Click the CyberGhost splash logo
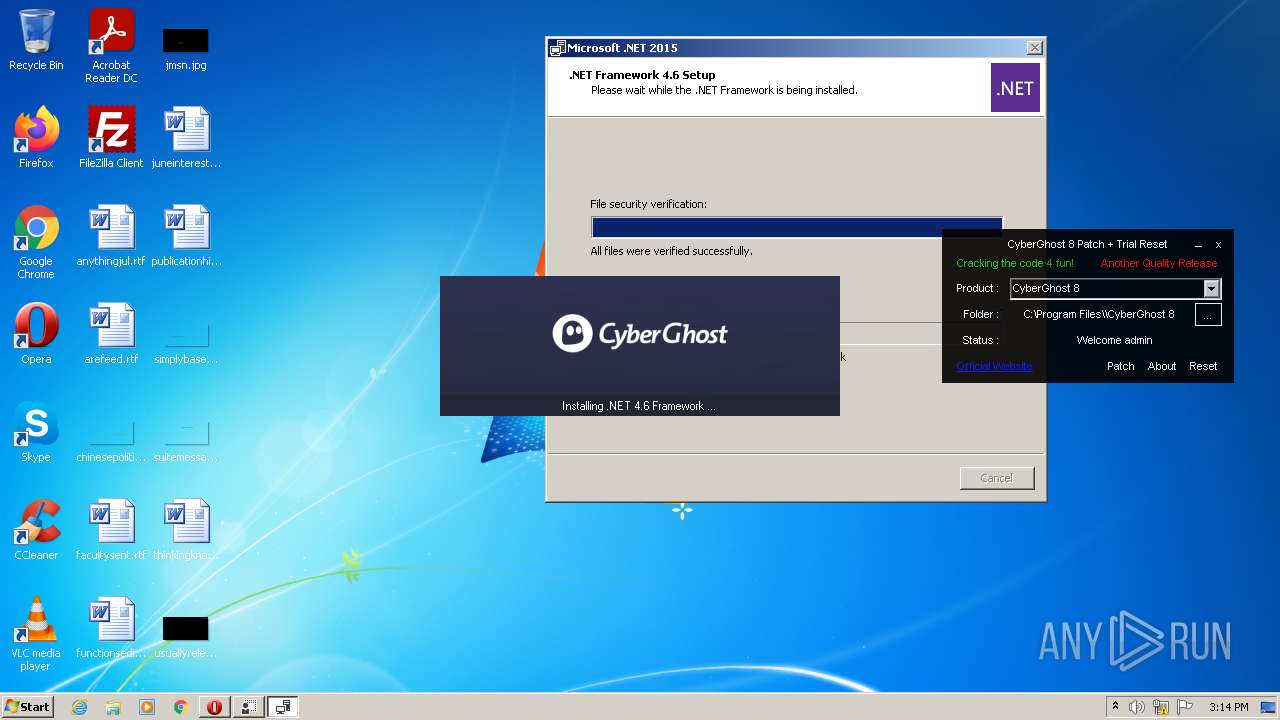Viewport: 1280px width, 720px height. tap(640, 334)
